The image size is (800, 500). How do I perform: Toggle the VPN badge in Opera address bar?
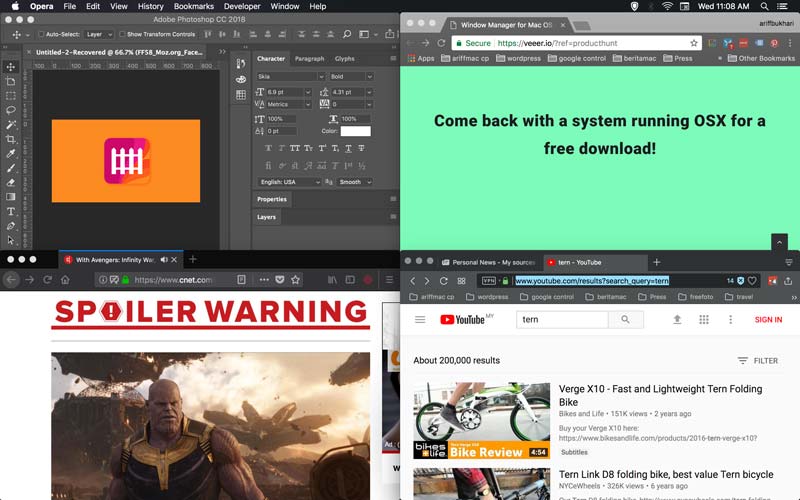(489, 281)
